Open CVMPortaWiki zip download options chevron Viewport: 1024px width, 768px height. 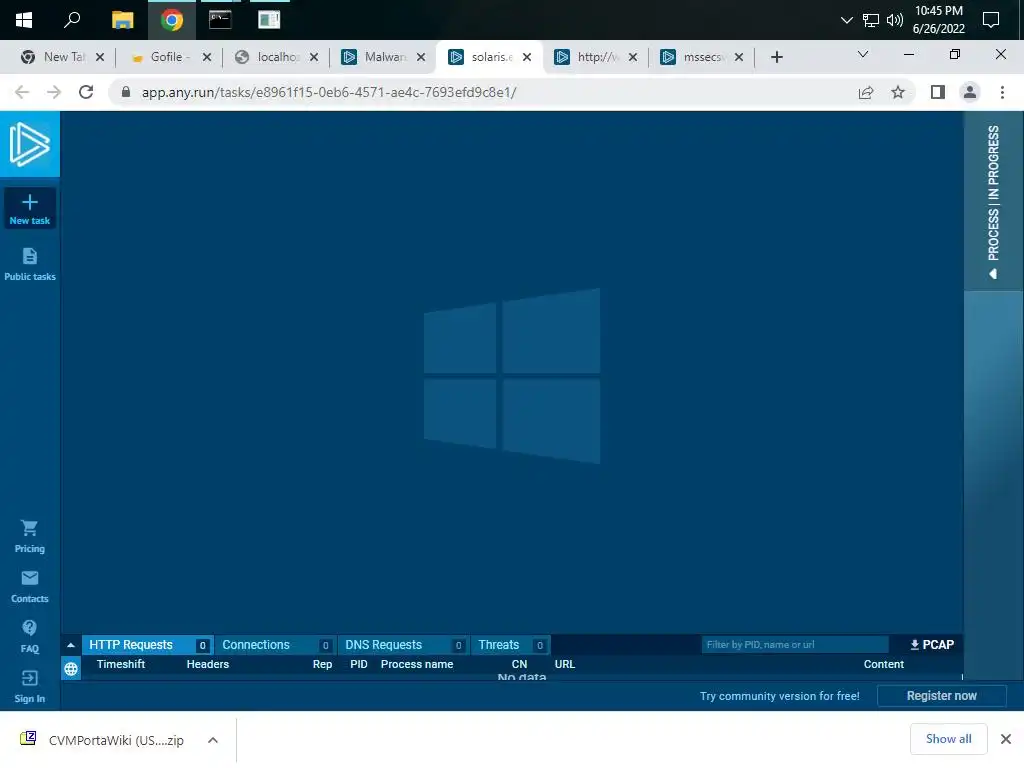(x=213, y=740)
